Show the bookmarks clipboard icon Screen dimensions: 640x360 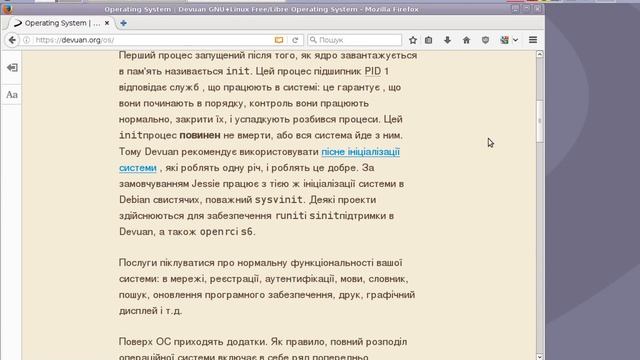pos(429,40)
